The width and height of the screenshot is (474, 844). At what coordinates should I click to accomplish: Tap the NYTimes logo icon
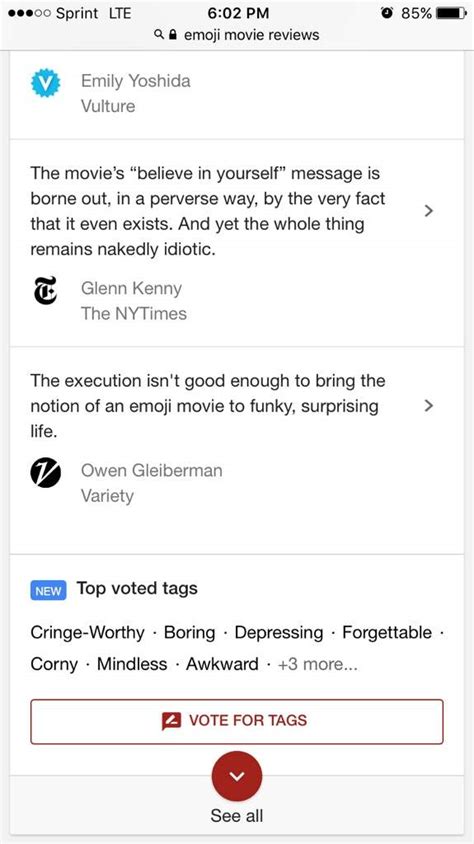(x=45, y=291)
